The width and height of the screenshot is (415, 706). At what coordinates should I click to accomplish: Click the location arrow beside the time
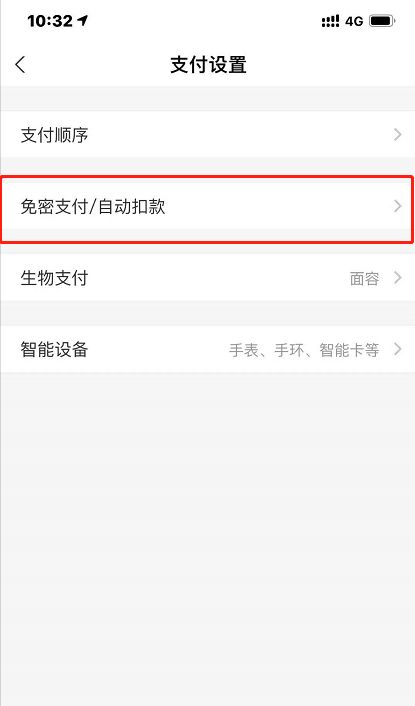click(83, 20)
